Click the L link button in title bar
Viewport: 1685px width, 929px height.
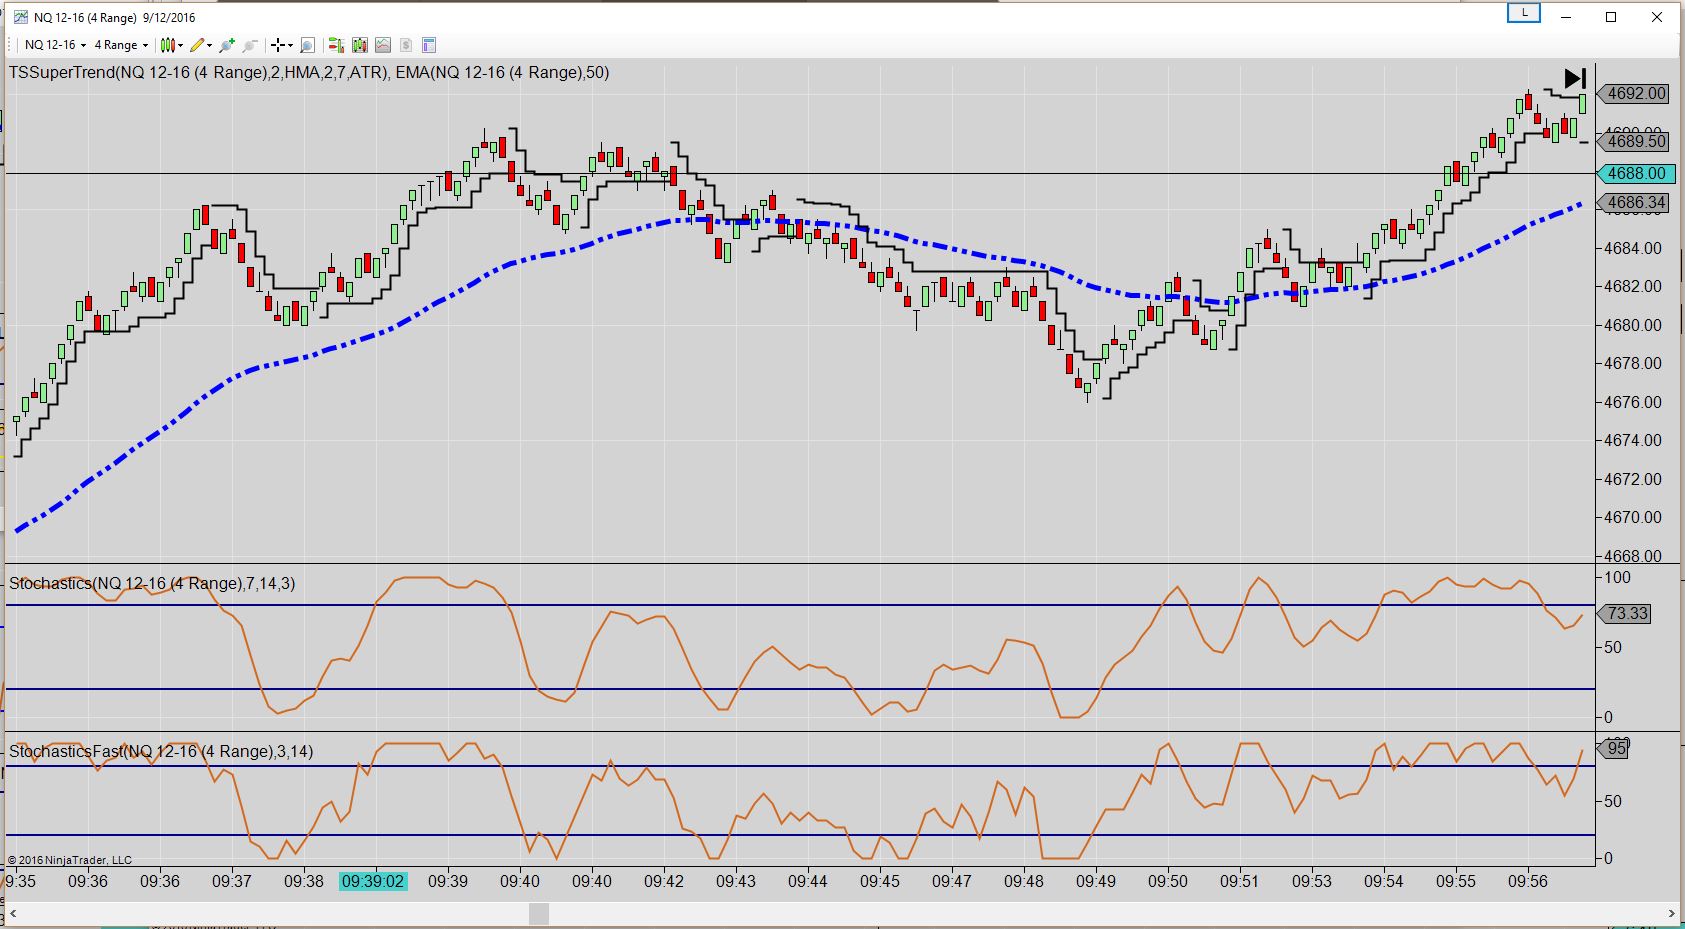(1524, 13)
